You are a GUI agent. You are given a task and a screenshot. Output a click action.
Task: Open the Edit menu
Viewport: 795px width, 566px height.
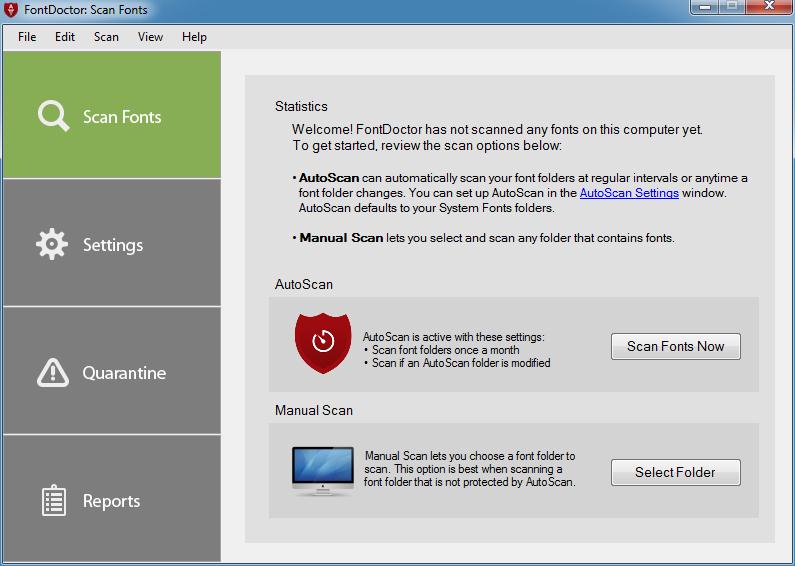pyautogui.click(x=65, y=37)
